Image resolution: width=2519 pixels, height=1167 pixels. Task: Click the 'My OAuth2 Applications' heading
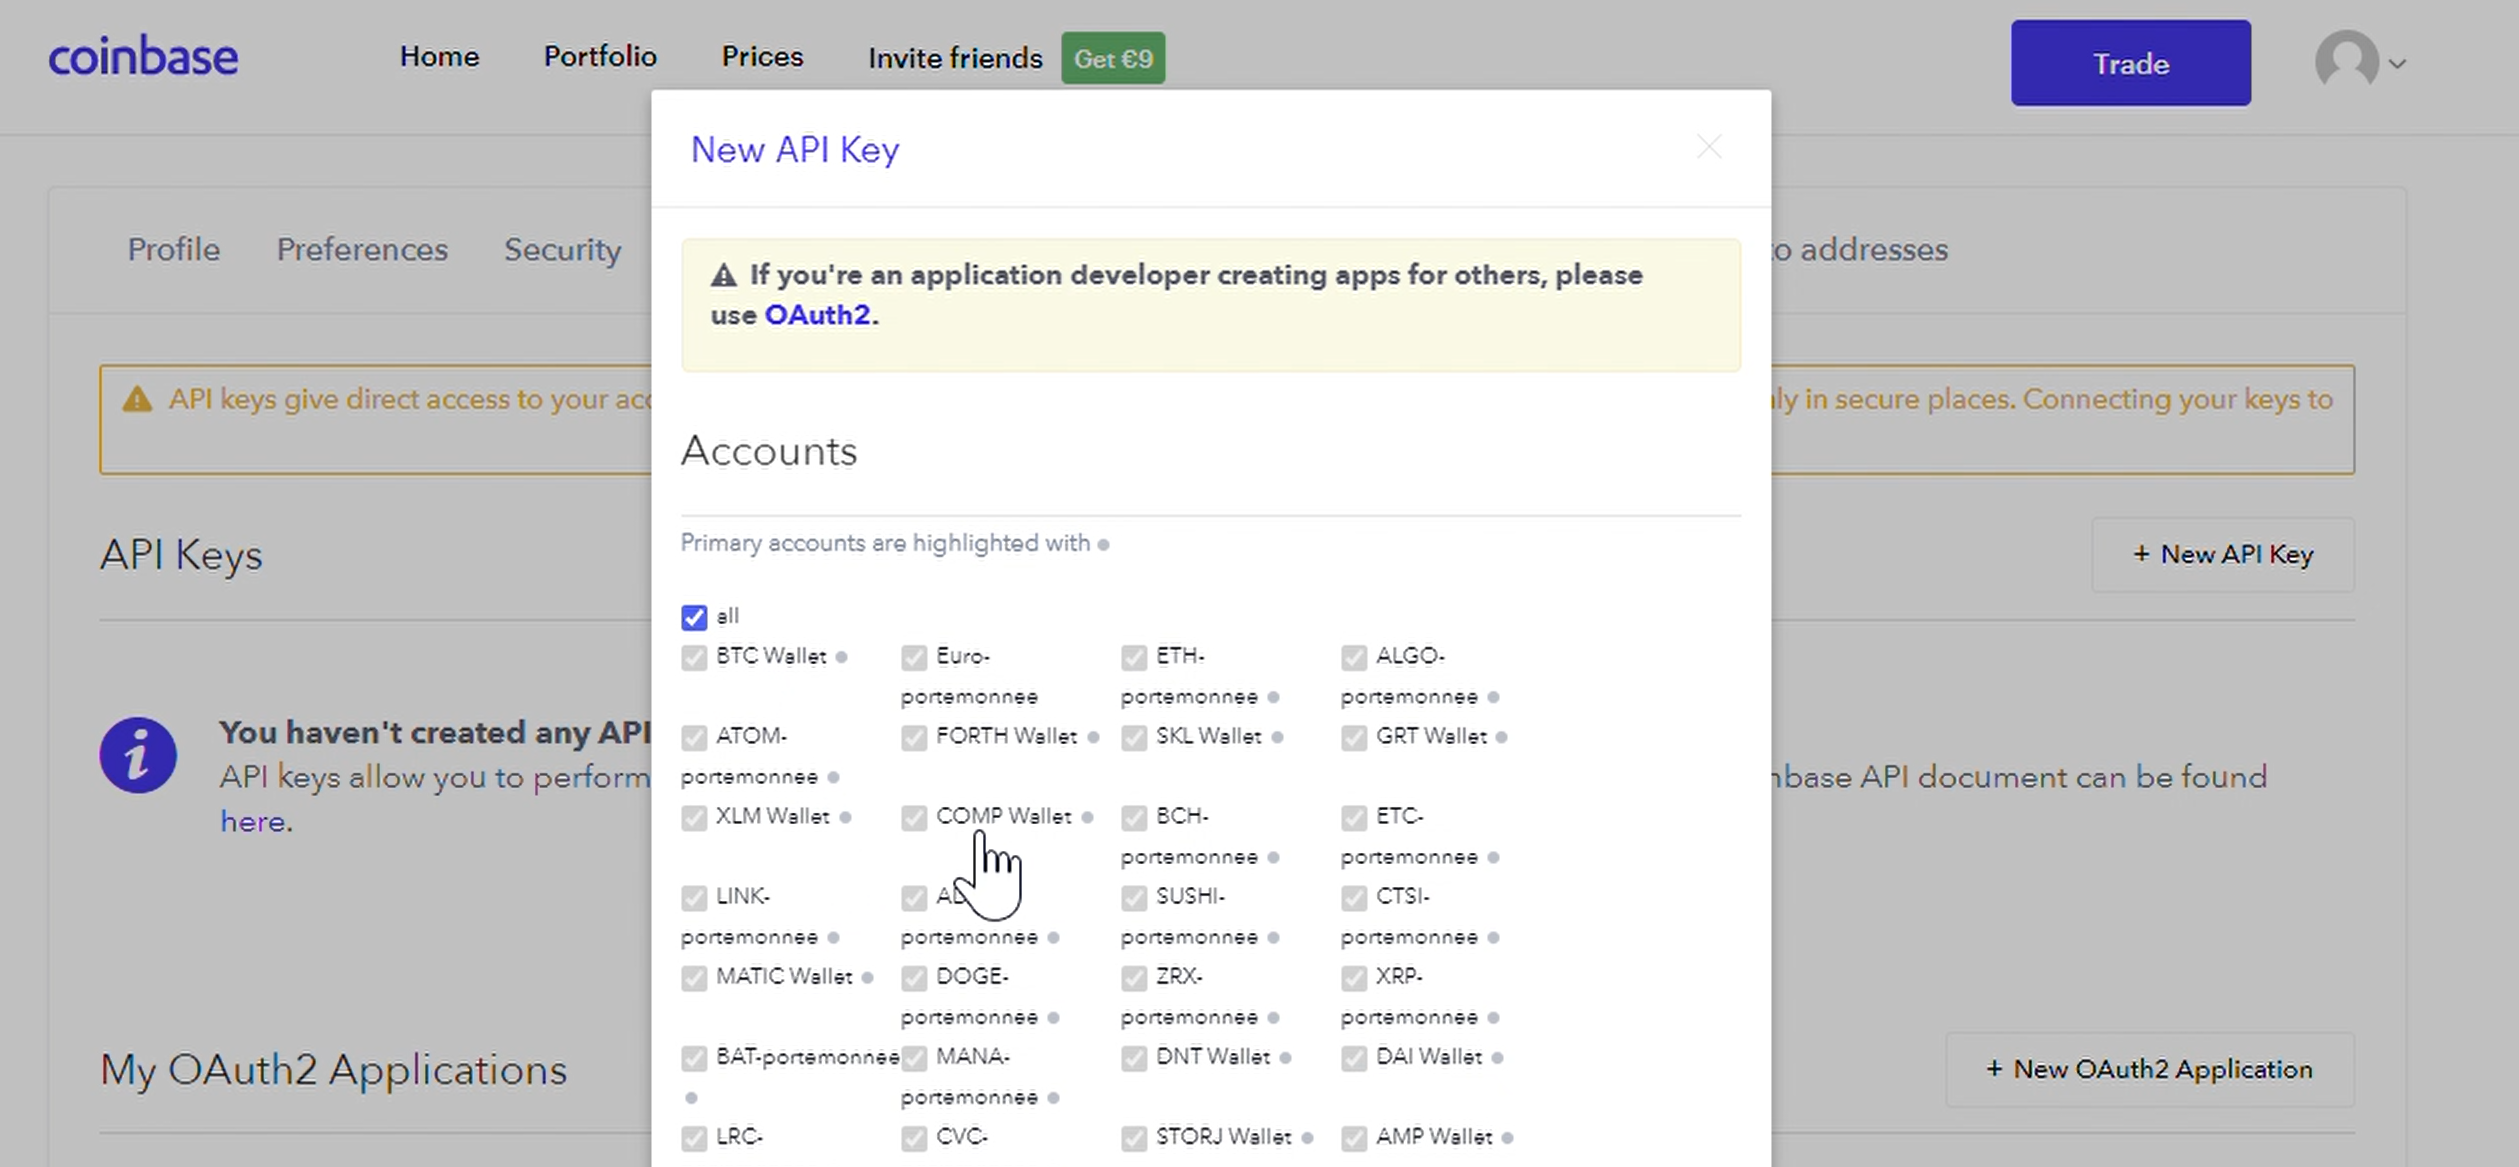pyautogui.click(x=333, y=1070)
